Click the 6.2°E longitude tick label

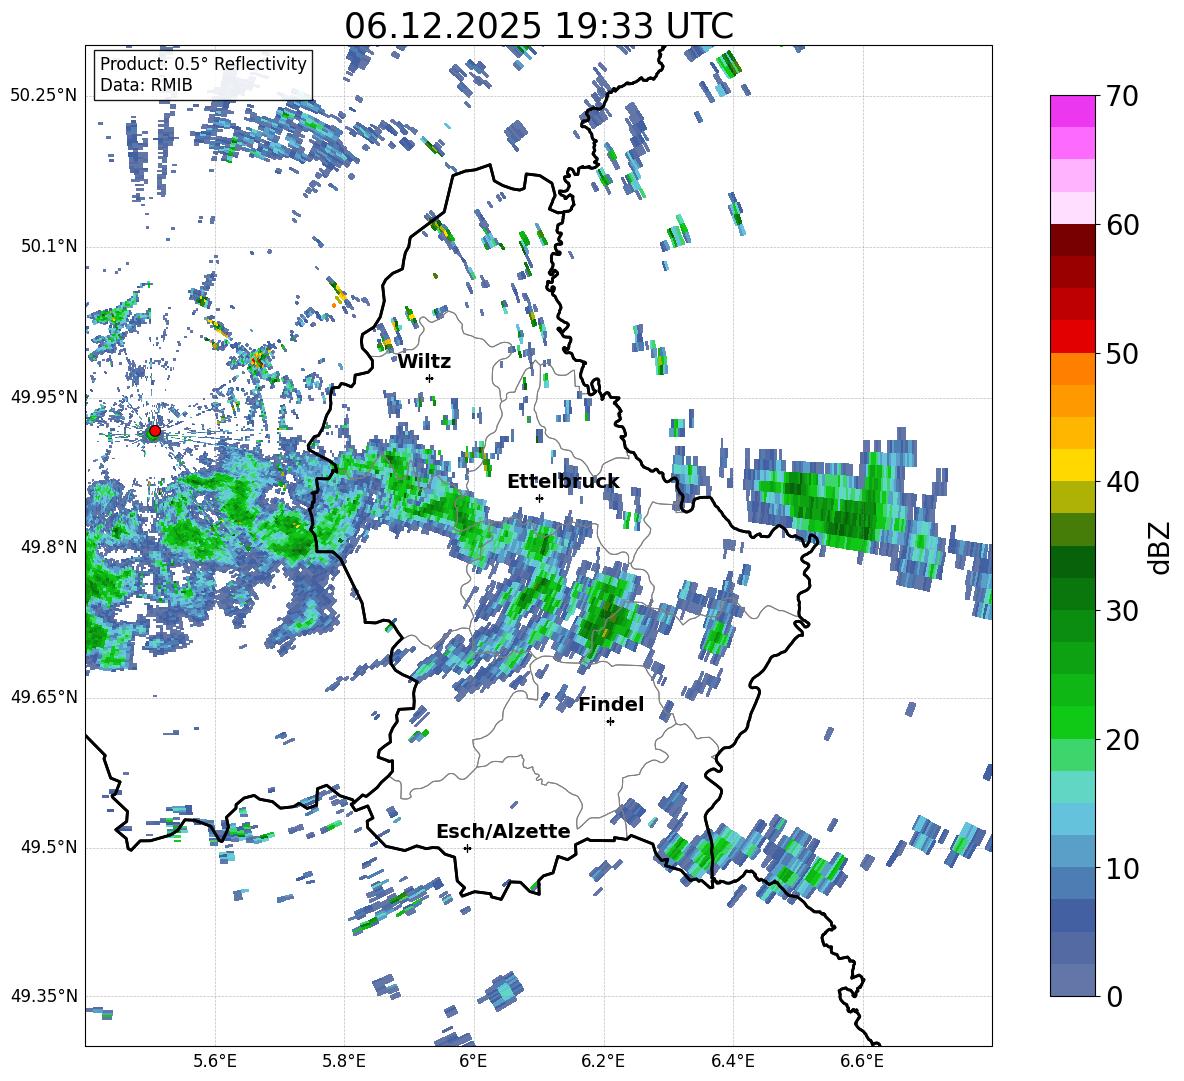click(603, 1061)
